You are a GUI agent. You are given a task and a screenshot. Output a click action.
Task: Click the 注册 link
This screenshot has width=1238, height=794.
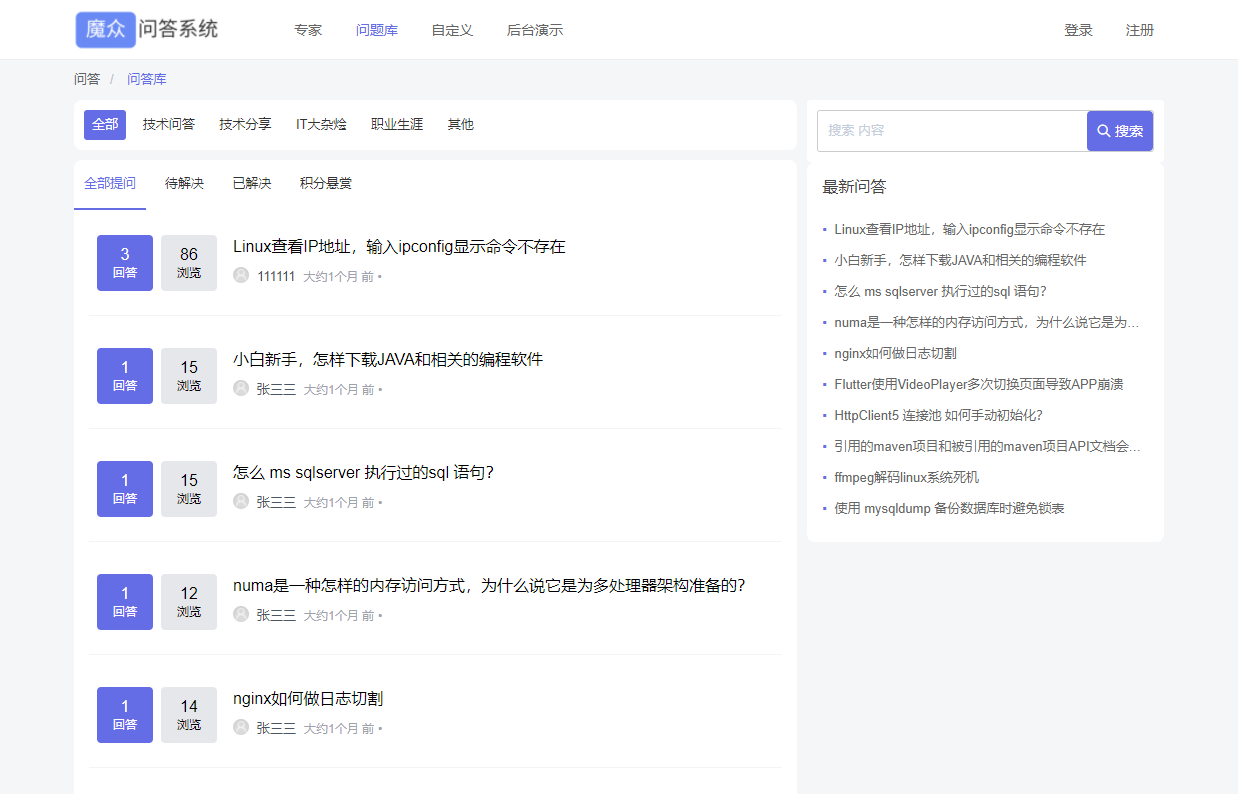point(1140,30)
